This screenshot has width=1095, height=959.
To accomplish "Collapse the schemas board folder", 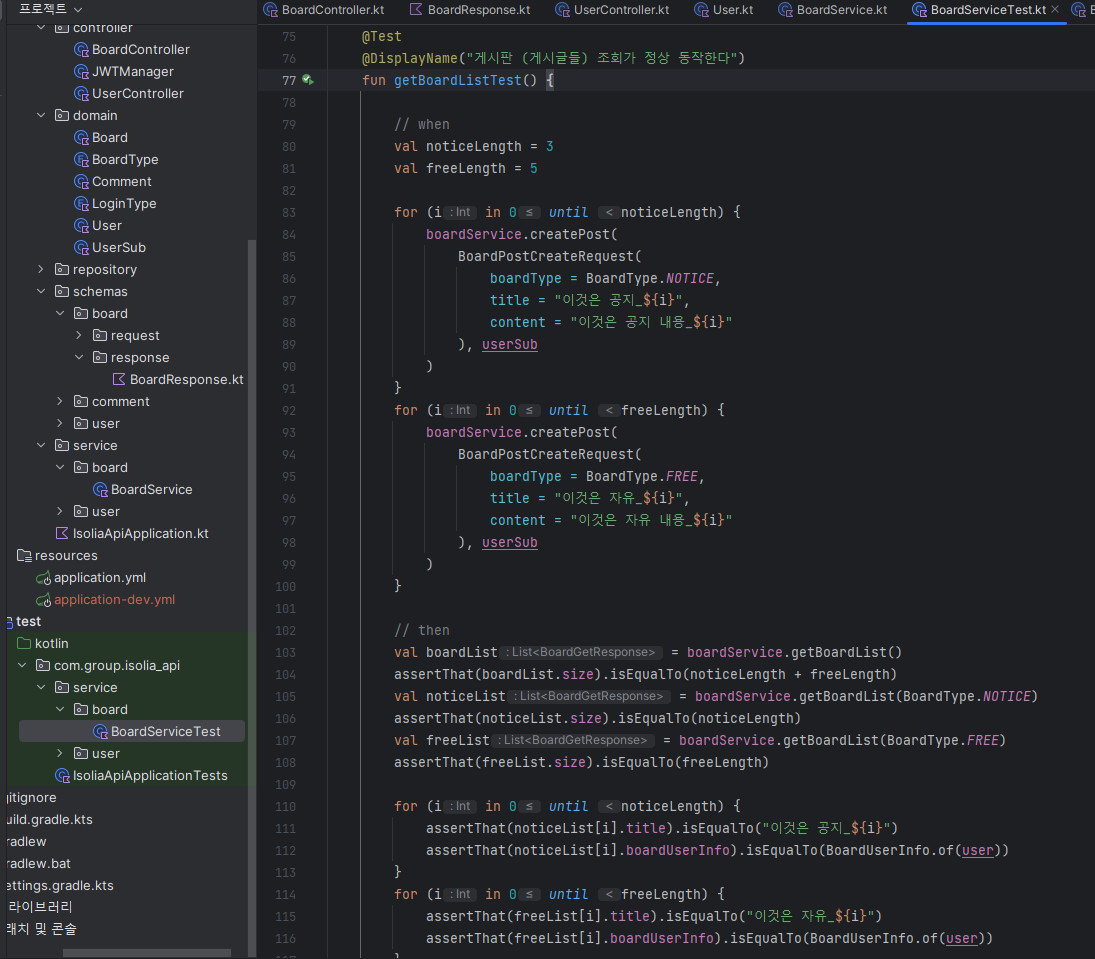I will pos(60,313).
